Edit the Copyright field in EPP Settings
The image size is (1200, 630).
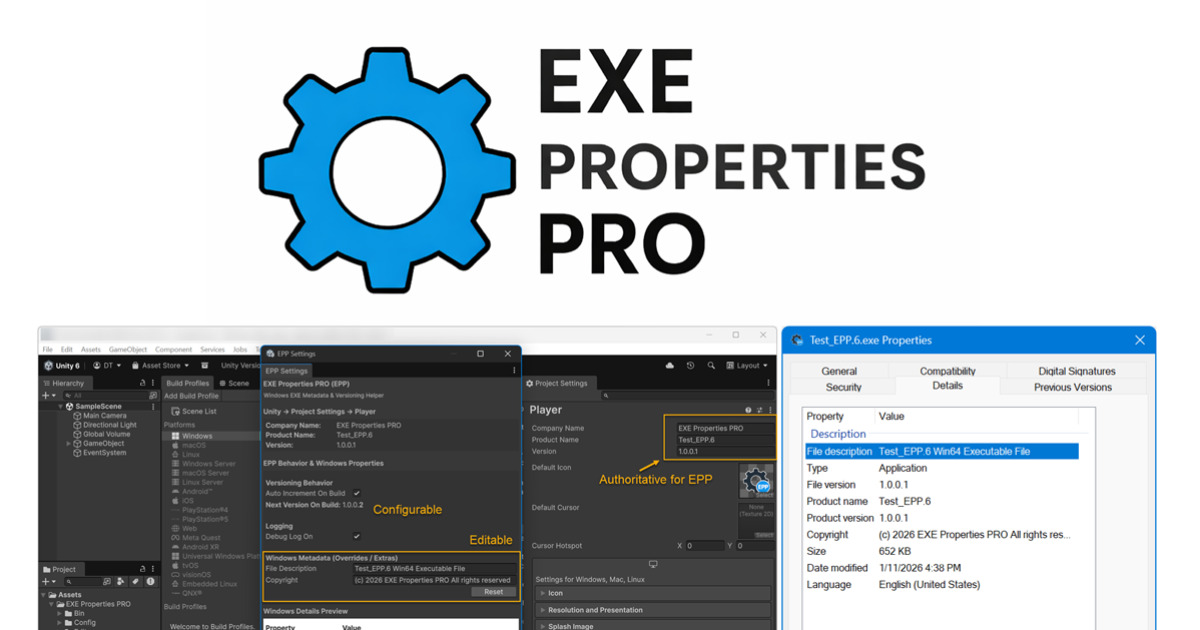click(435, 580)
